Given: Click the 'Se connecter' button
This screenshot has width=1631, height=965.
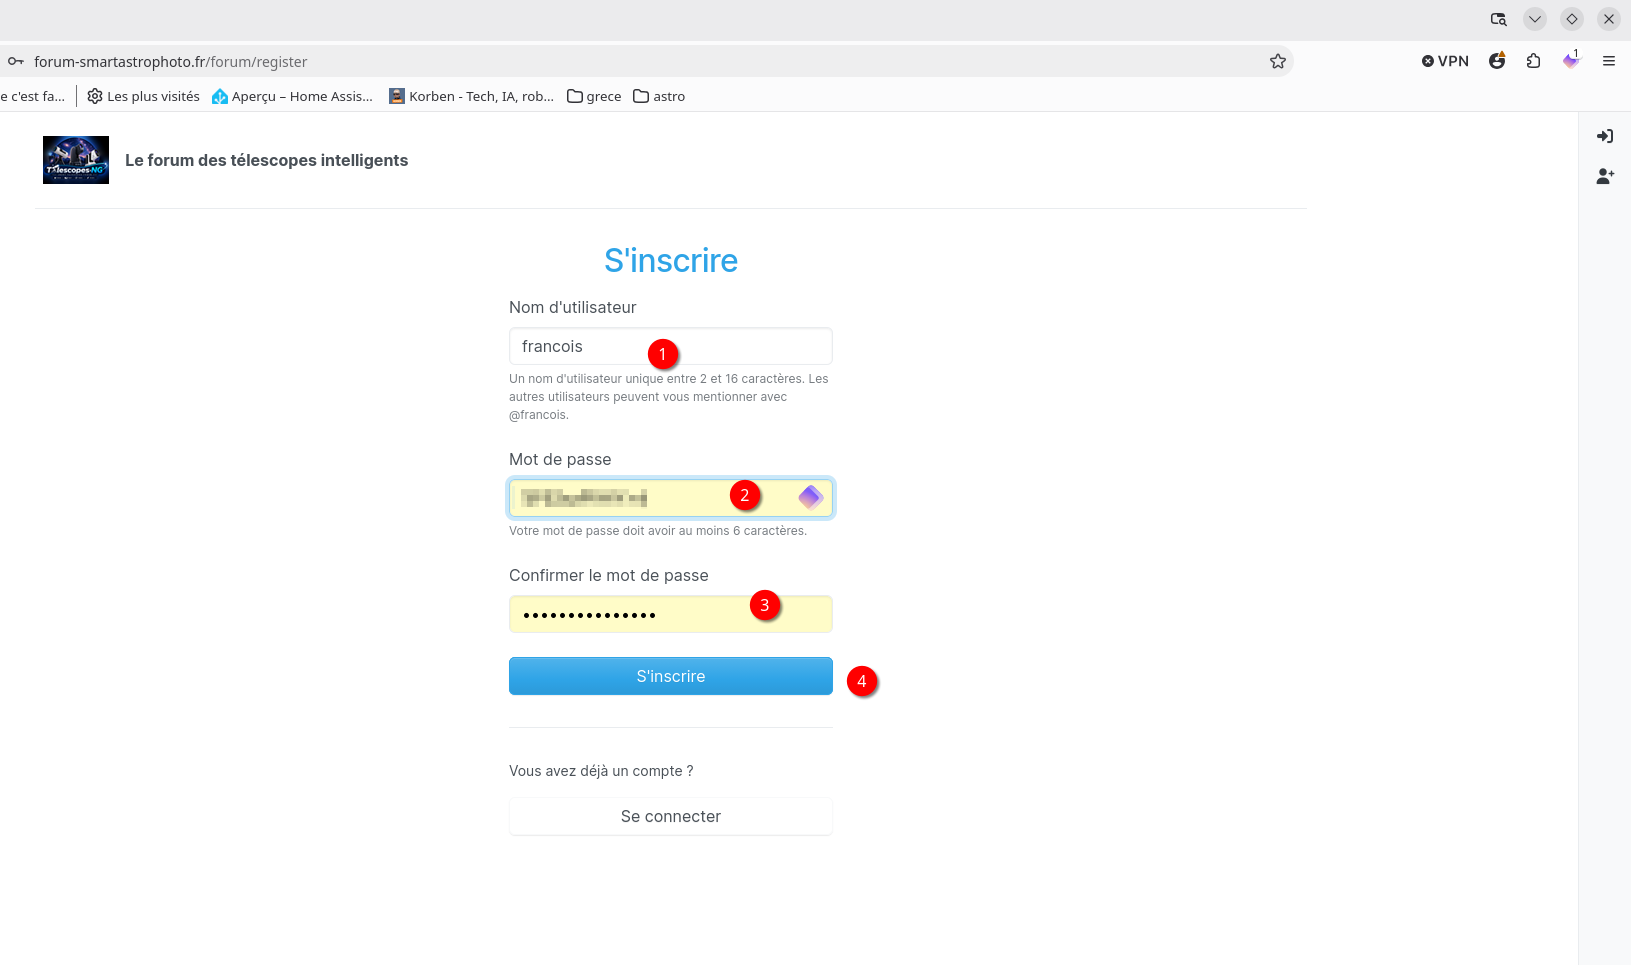Looking at the screenshot, I should [x=671, y=816].
